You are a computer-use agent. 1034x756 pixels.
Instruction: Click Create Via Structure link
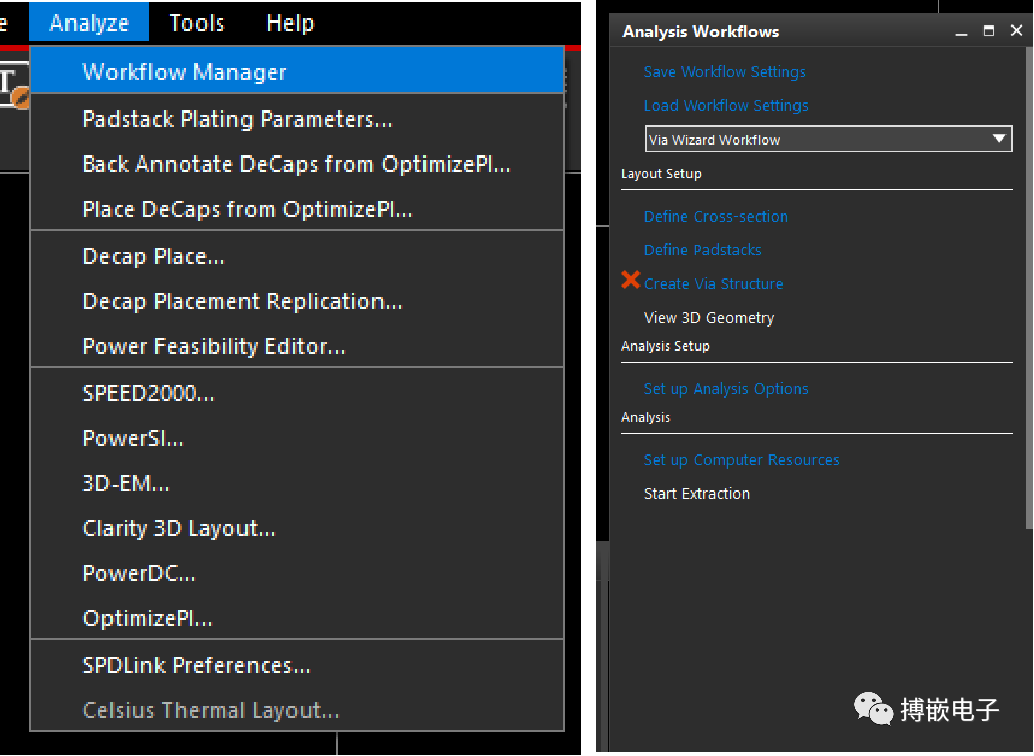click(x=714, y=284)
